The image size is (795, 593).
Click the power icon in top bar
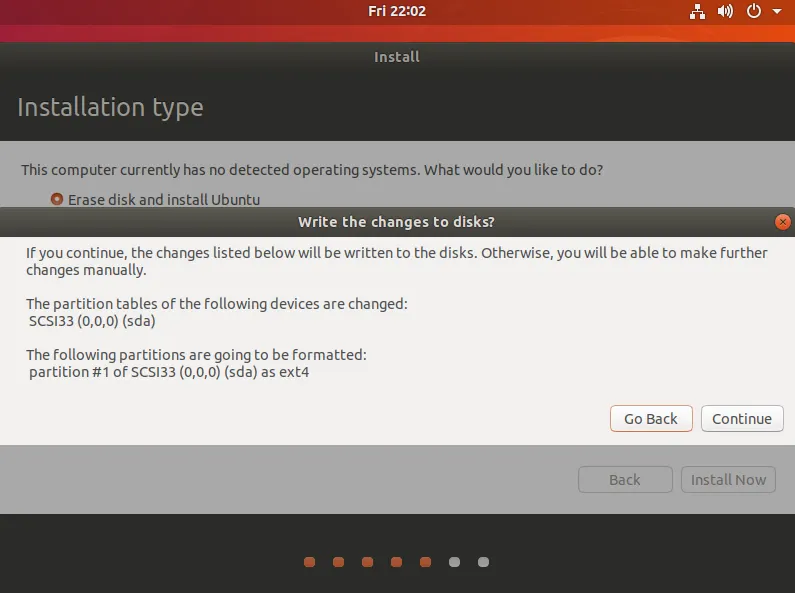(754, 11)
